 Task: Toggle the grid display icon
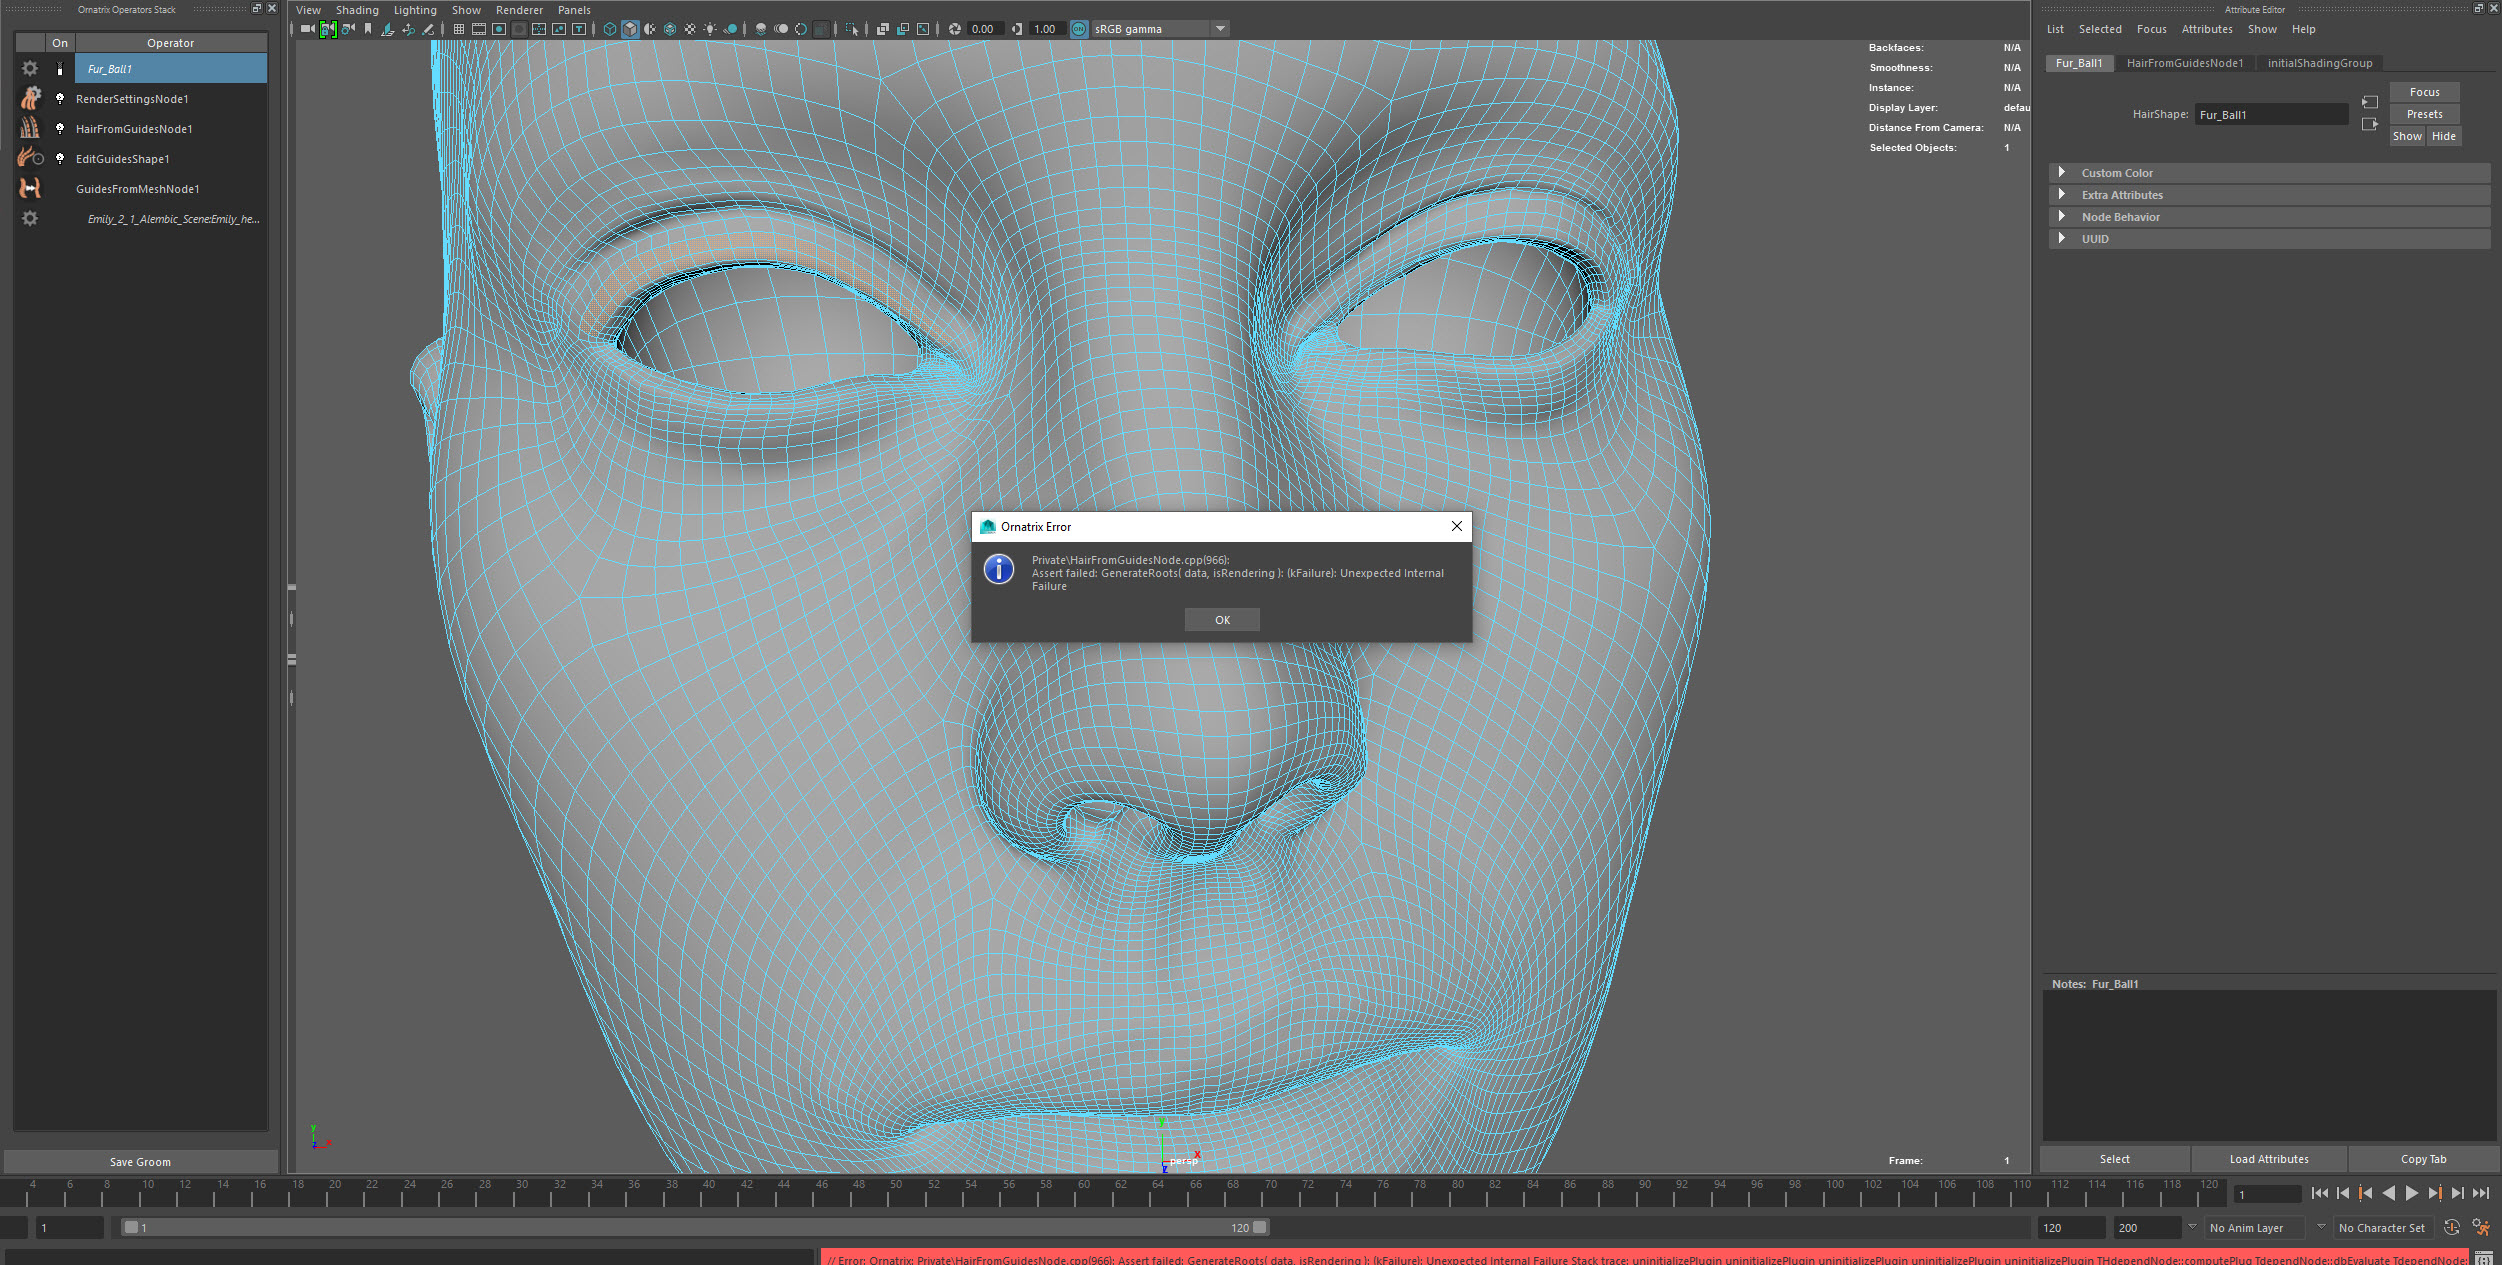(458, 29)
